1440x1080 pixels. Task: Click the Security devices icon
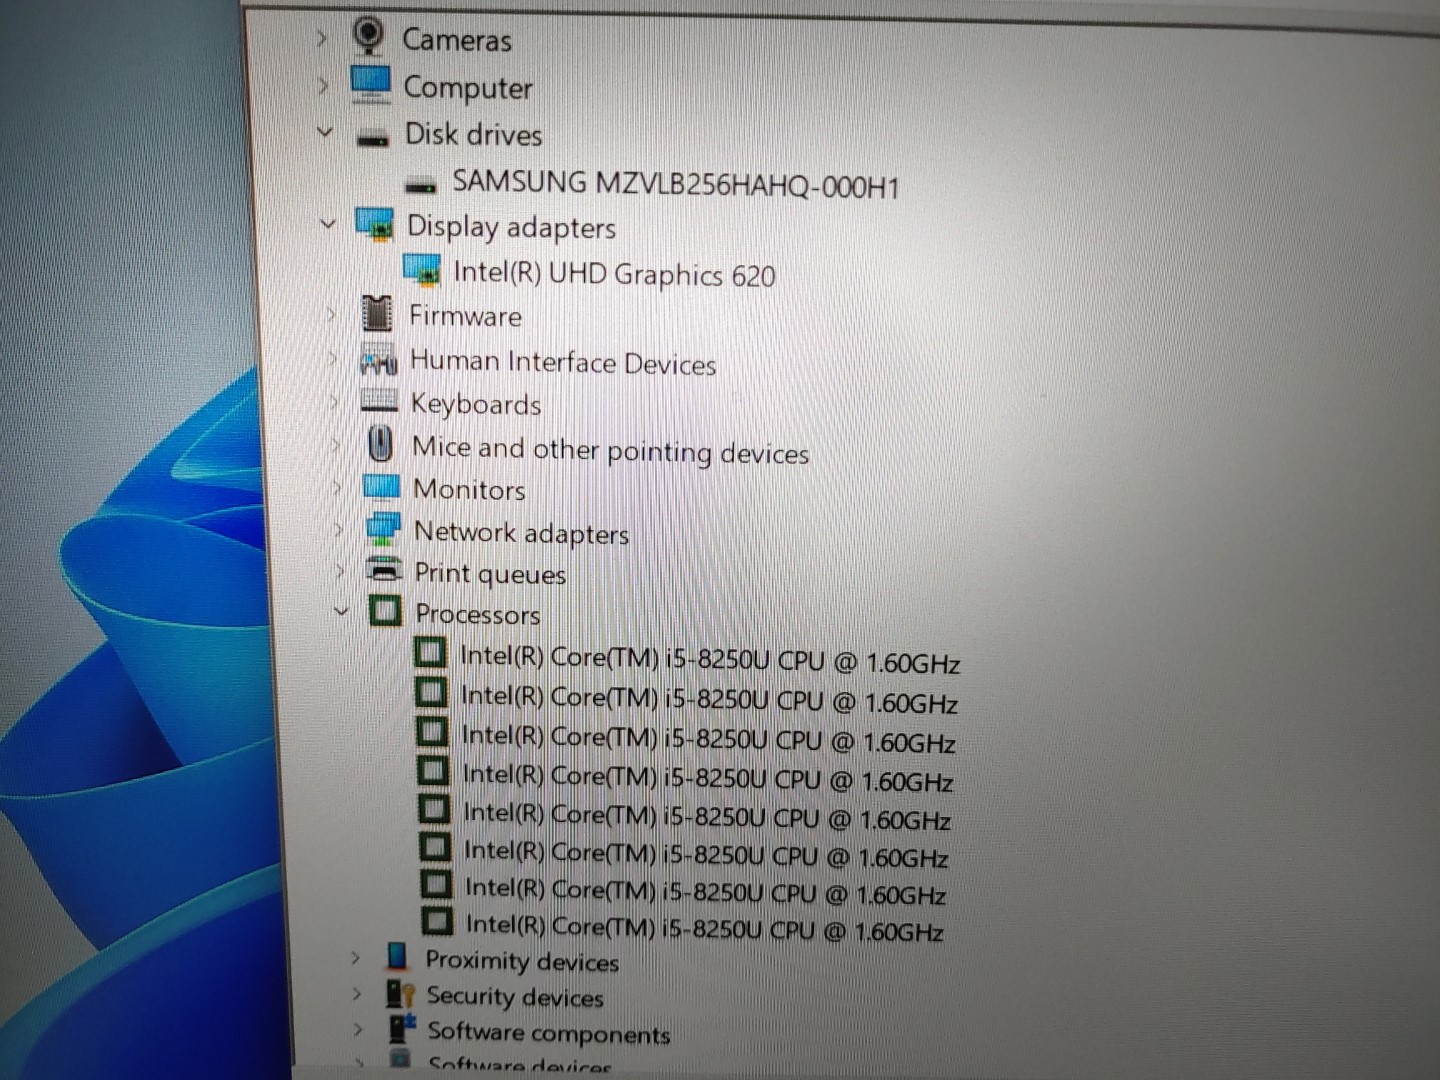click(x=401, y=994)
